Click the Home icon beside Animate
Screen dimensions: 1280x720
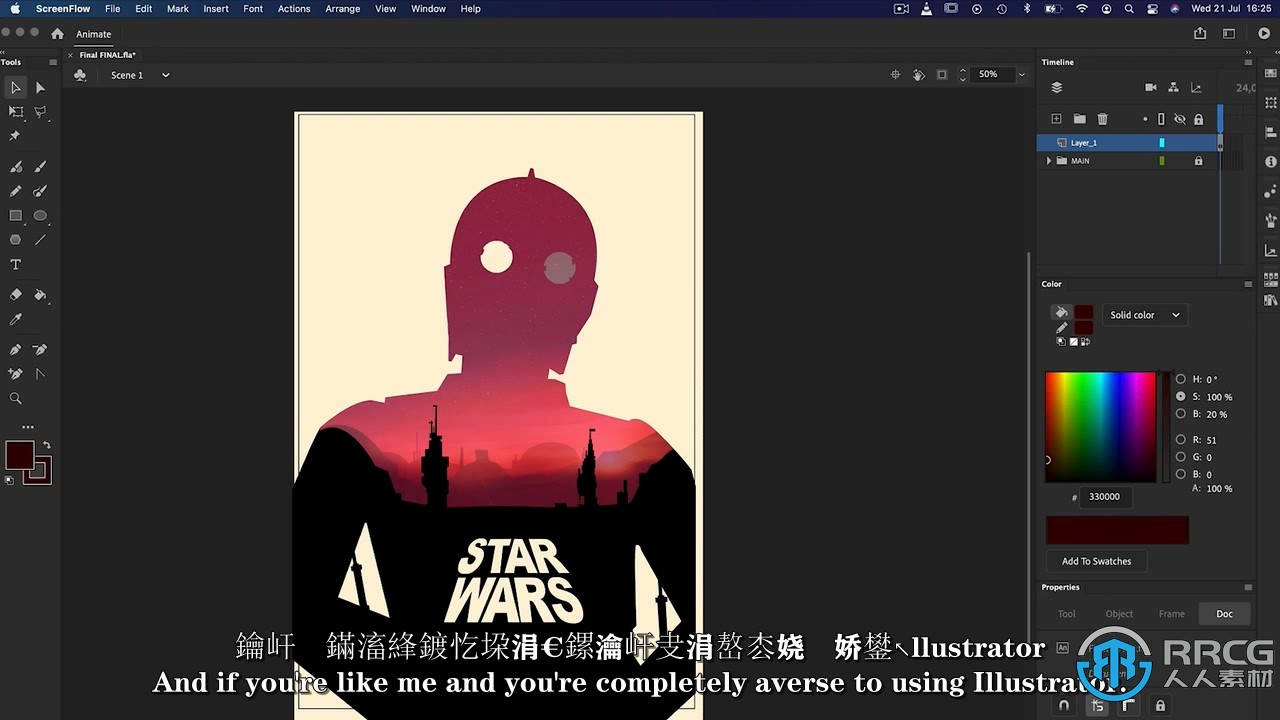click(x=58, y=33)
